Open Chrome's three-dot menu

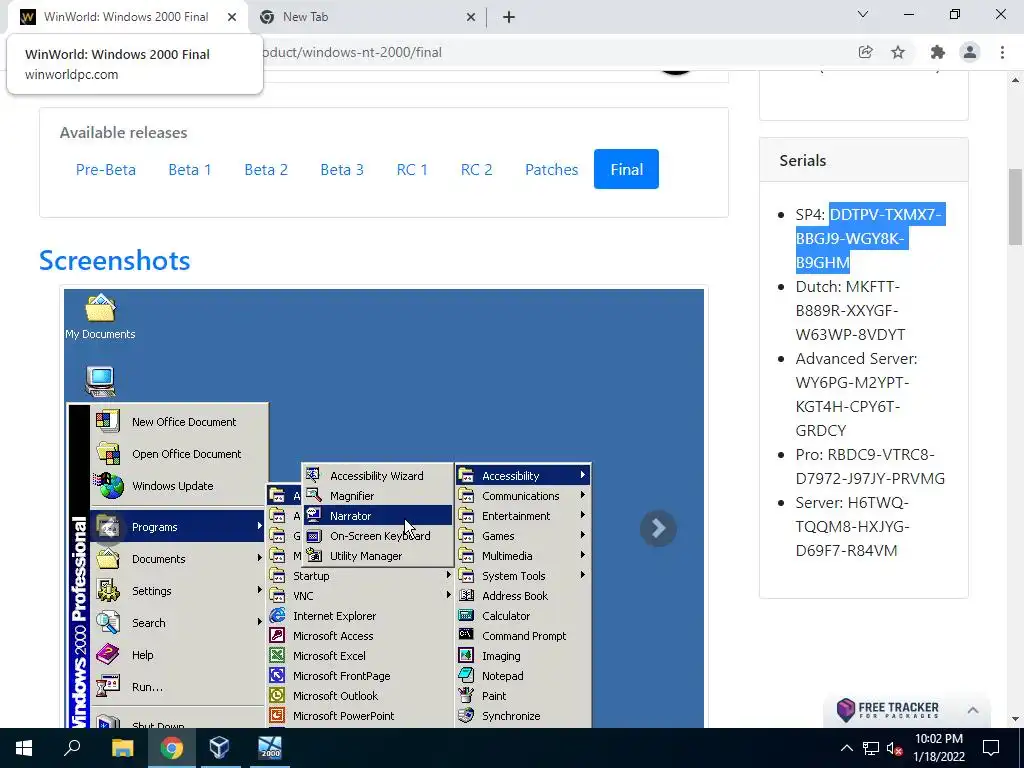pos(1002,52)
